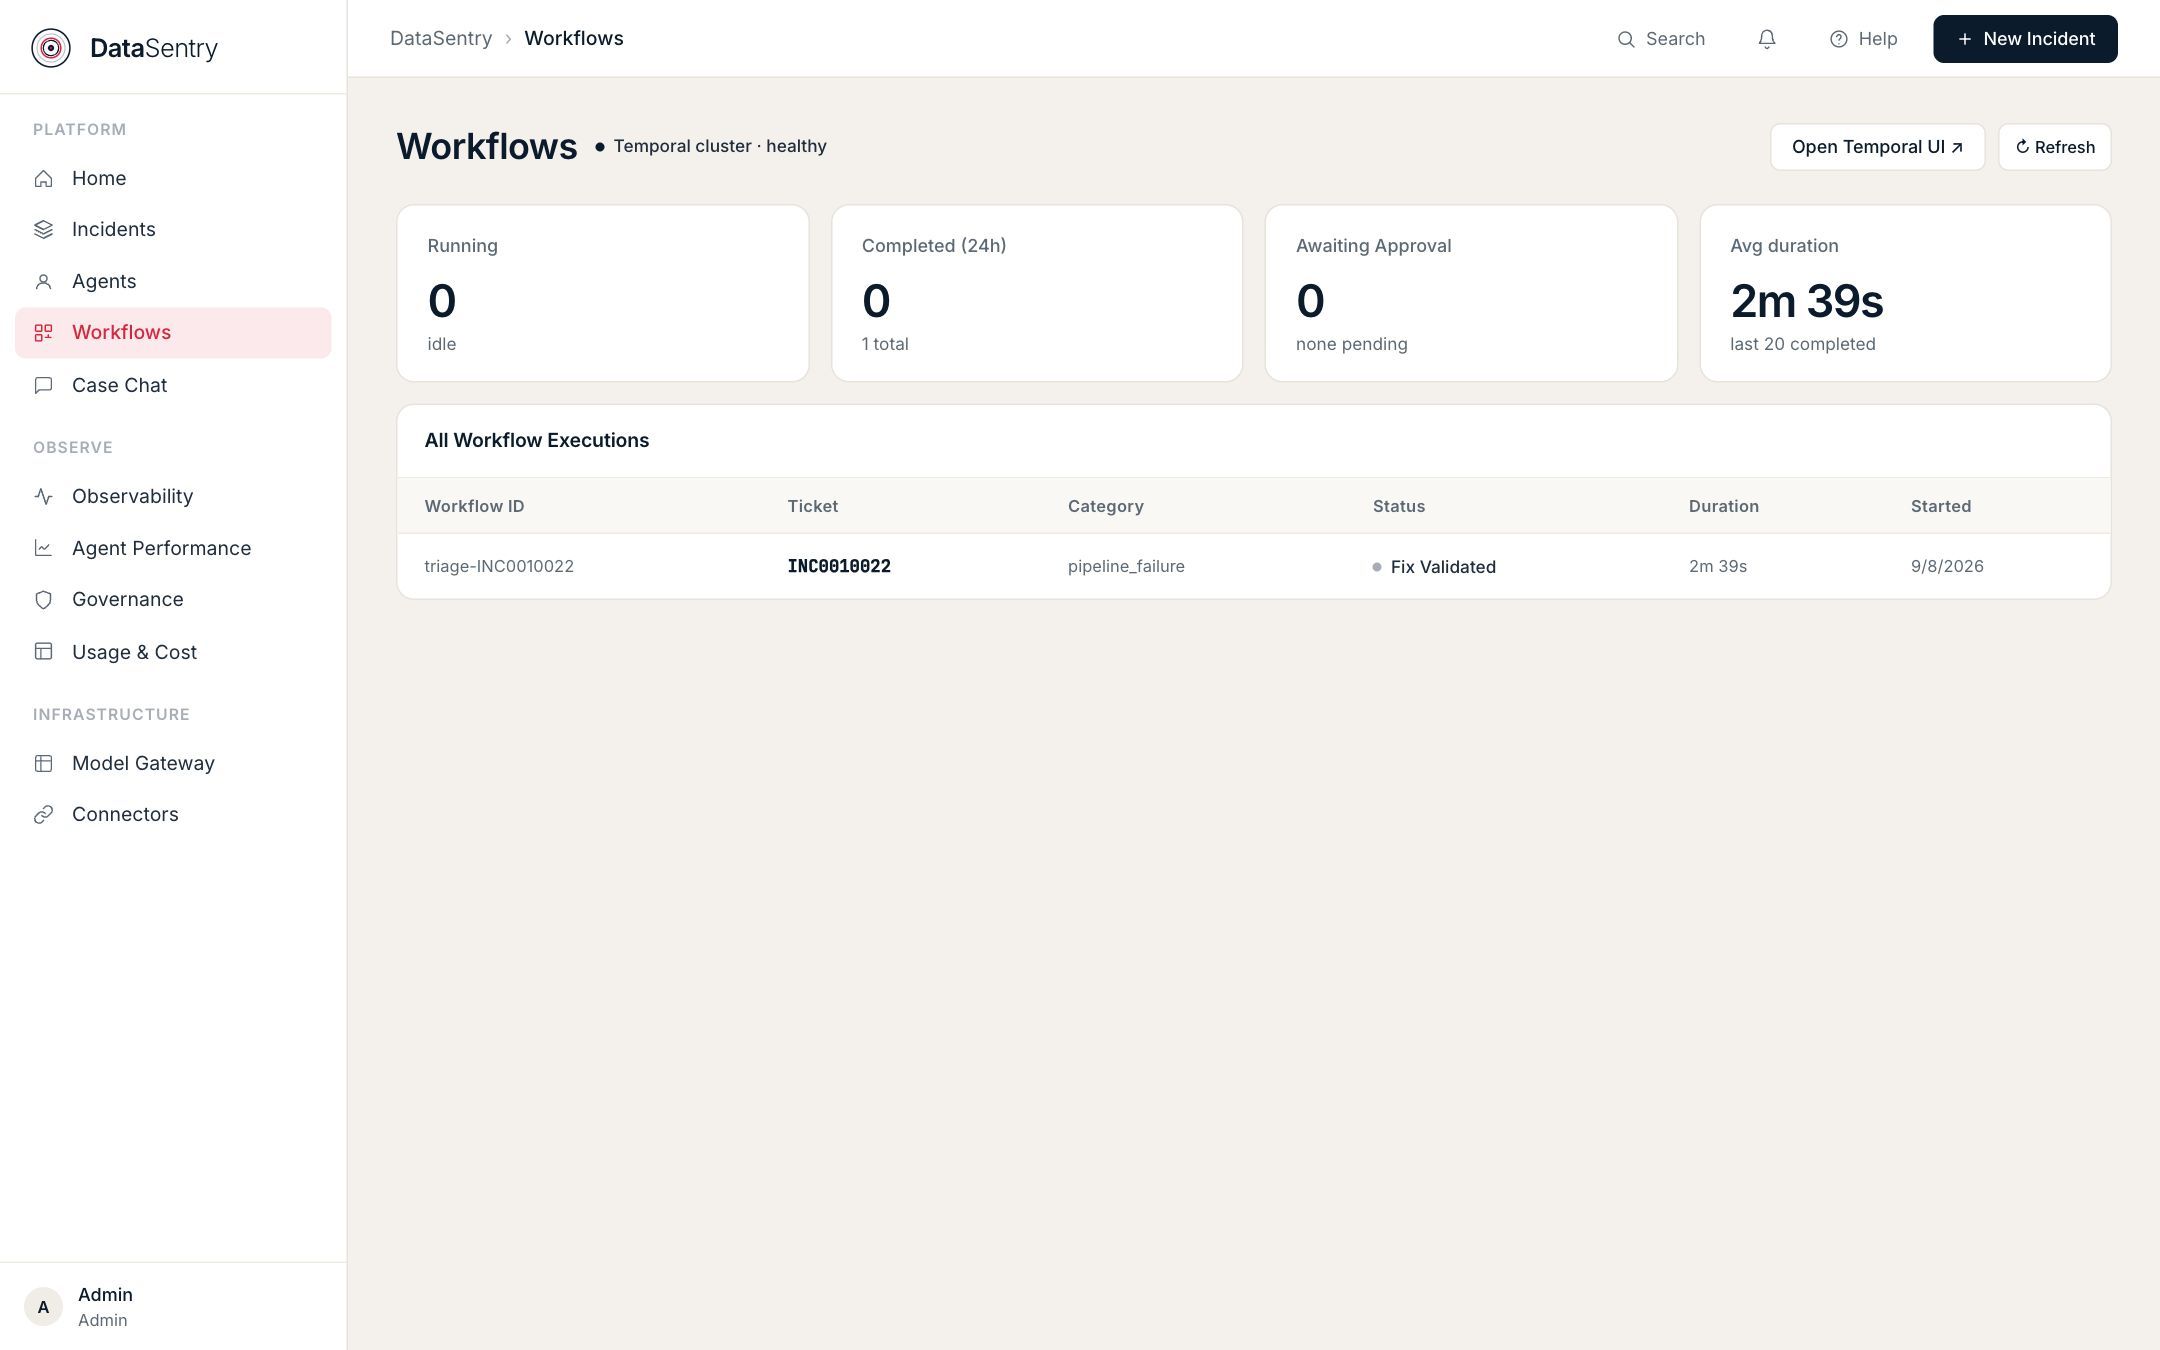Click the Help question mark icon
Viewport: 2160px width, 1350px height.
(x=1838, y=39)
